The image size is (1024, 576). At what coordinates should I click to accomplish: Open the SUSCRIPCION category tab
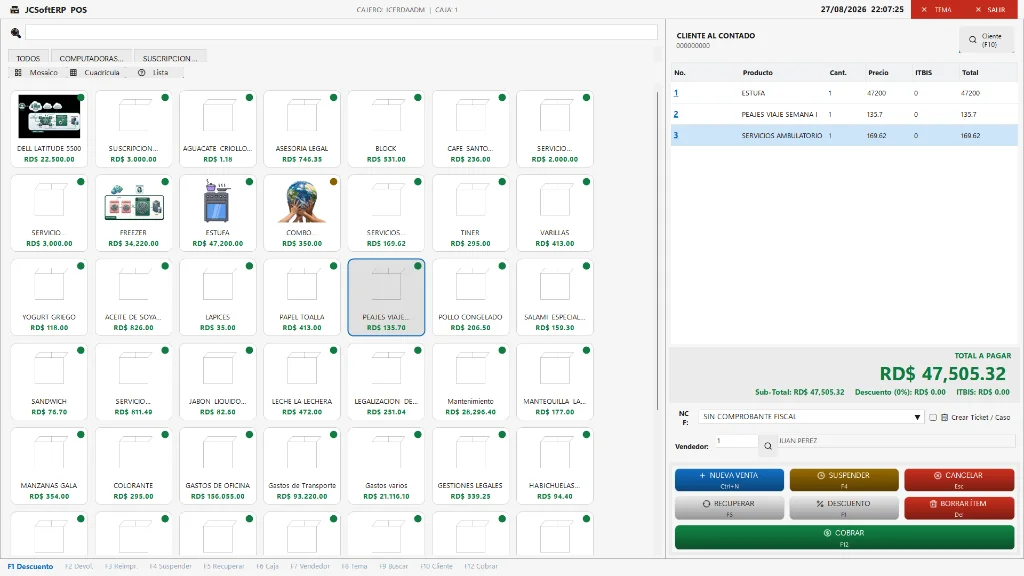170,57
